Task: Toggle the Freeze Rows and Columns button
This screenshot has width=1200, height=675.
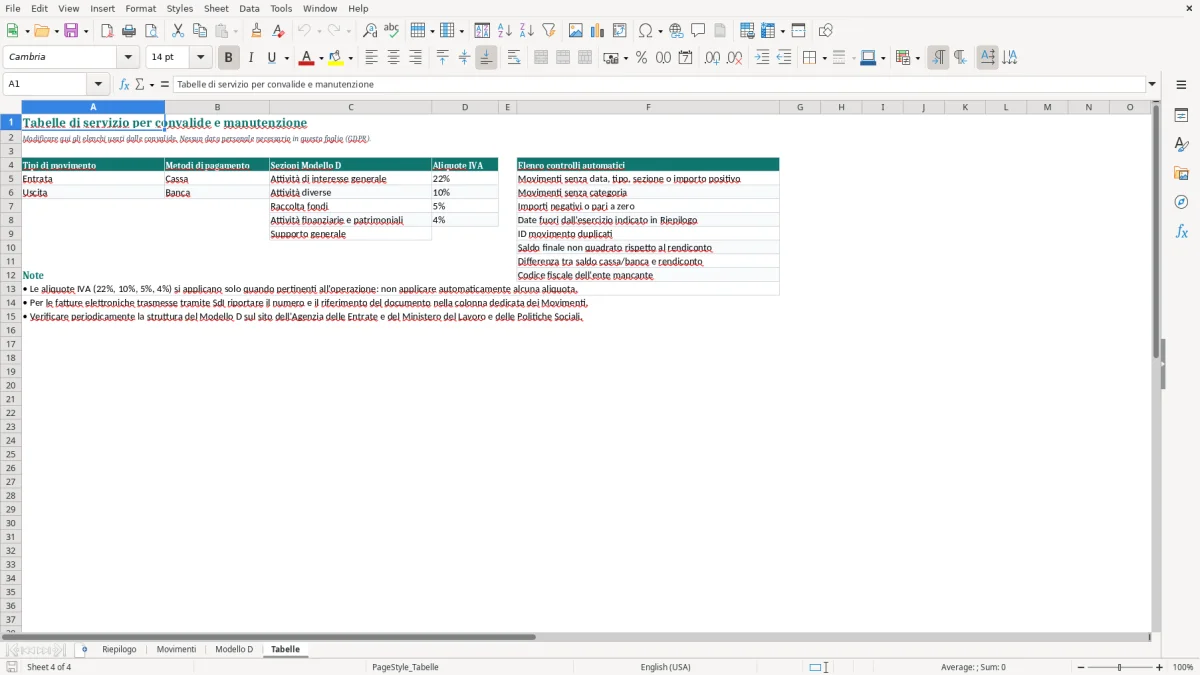Action: [768, 31]
